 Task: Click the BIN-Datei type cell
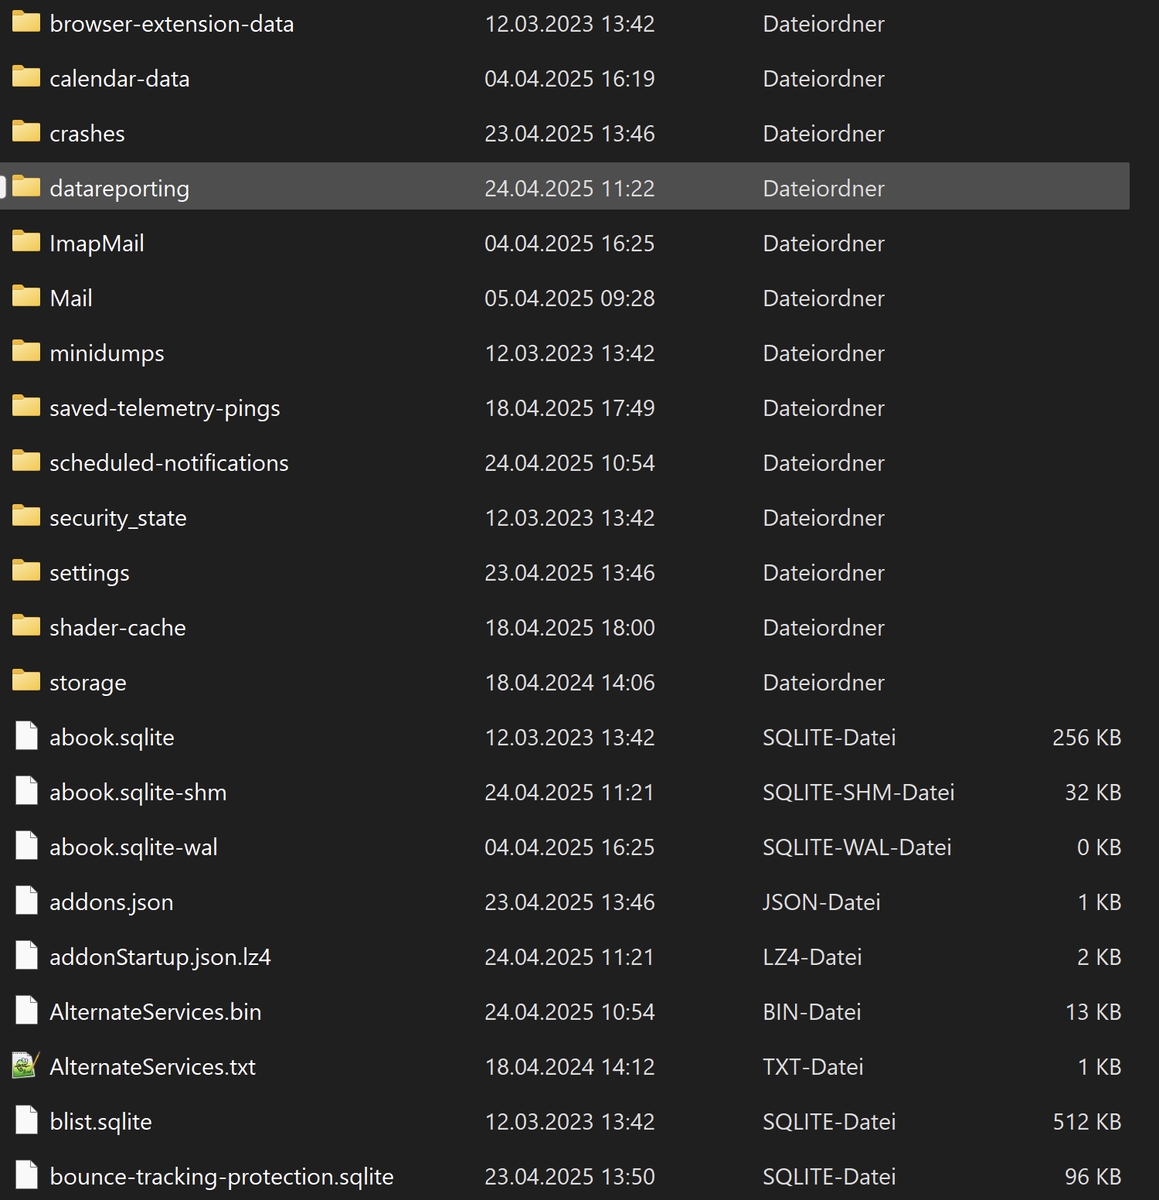click(812, 1012)
